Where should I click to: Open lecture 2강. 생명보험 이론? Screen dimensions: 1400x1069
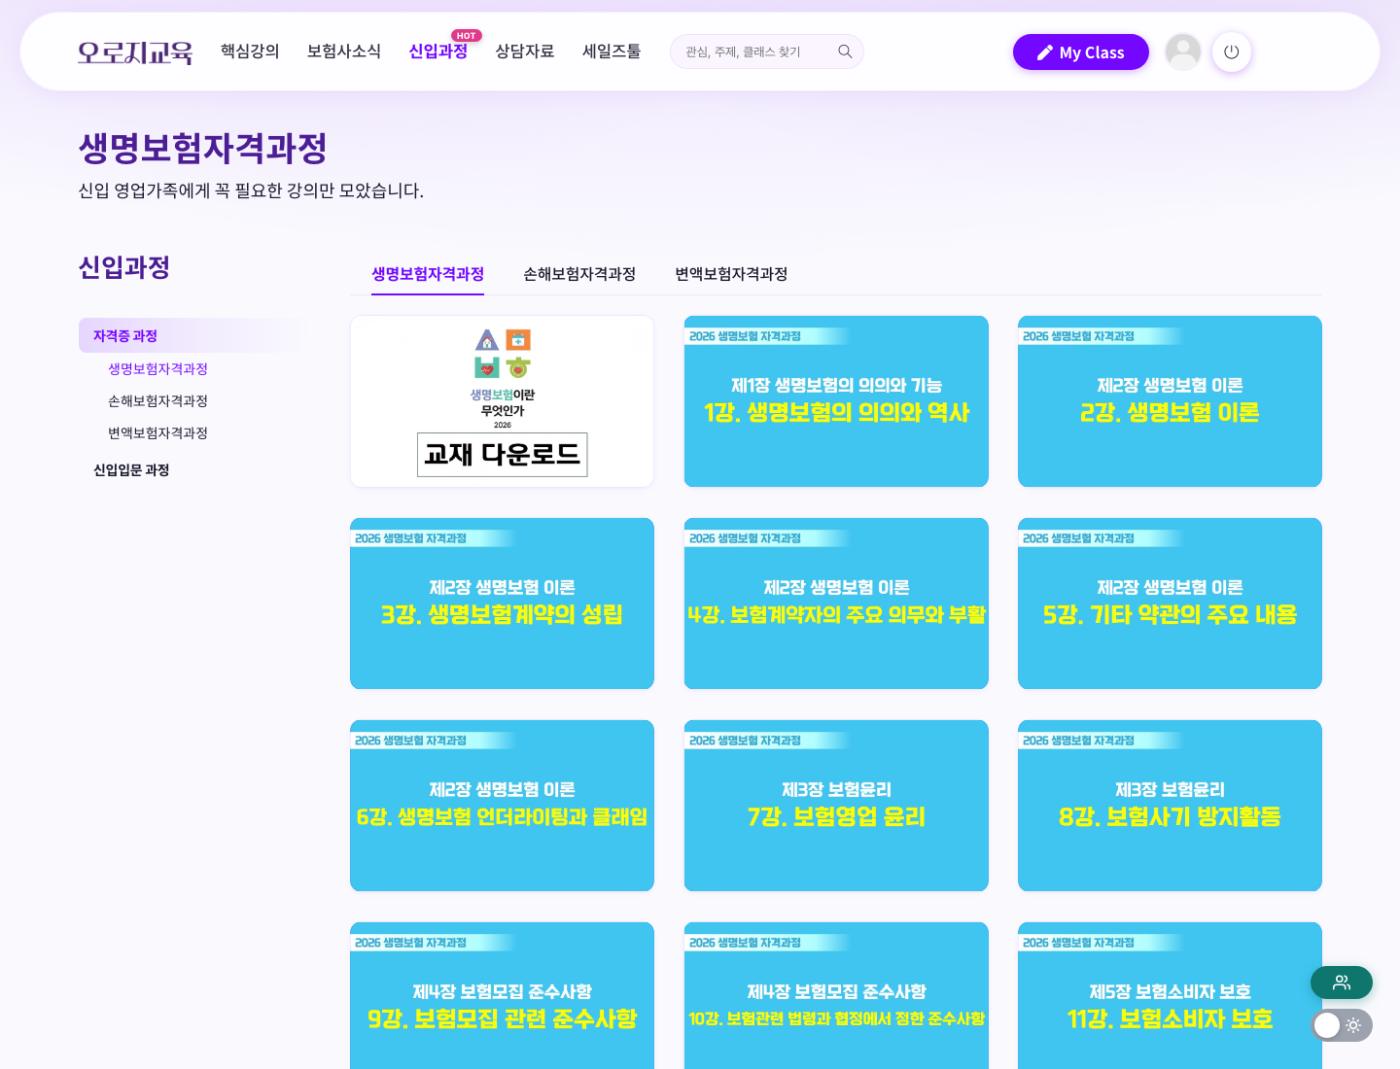click(1170, 402)
